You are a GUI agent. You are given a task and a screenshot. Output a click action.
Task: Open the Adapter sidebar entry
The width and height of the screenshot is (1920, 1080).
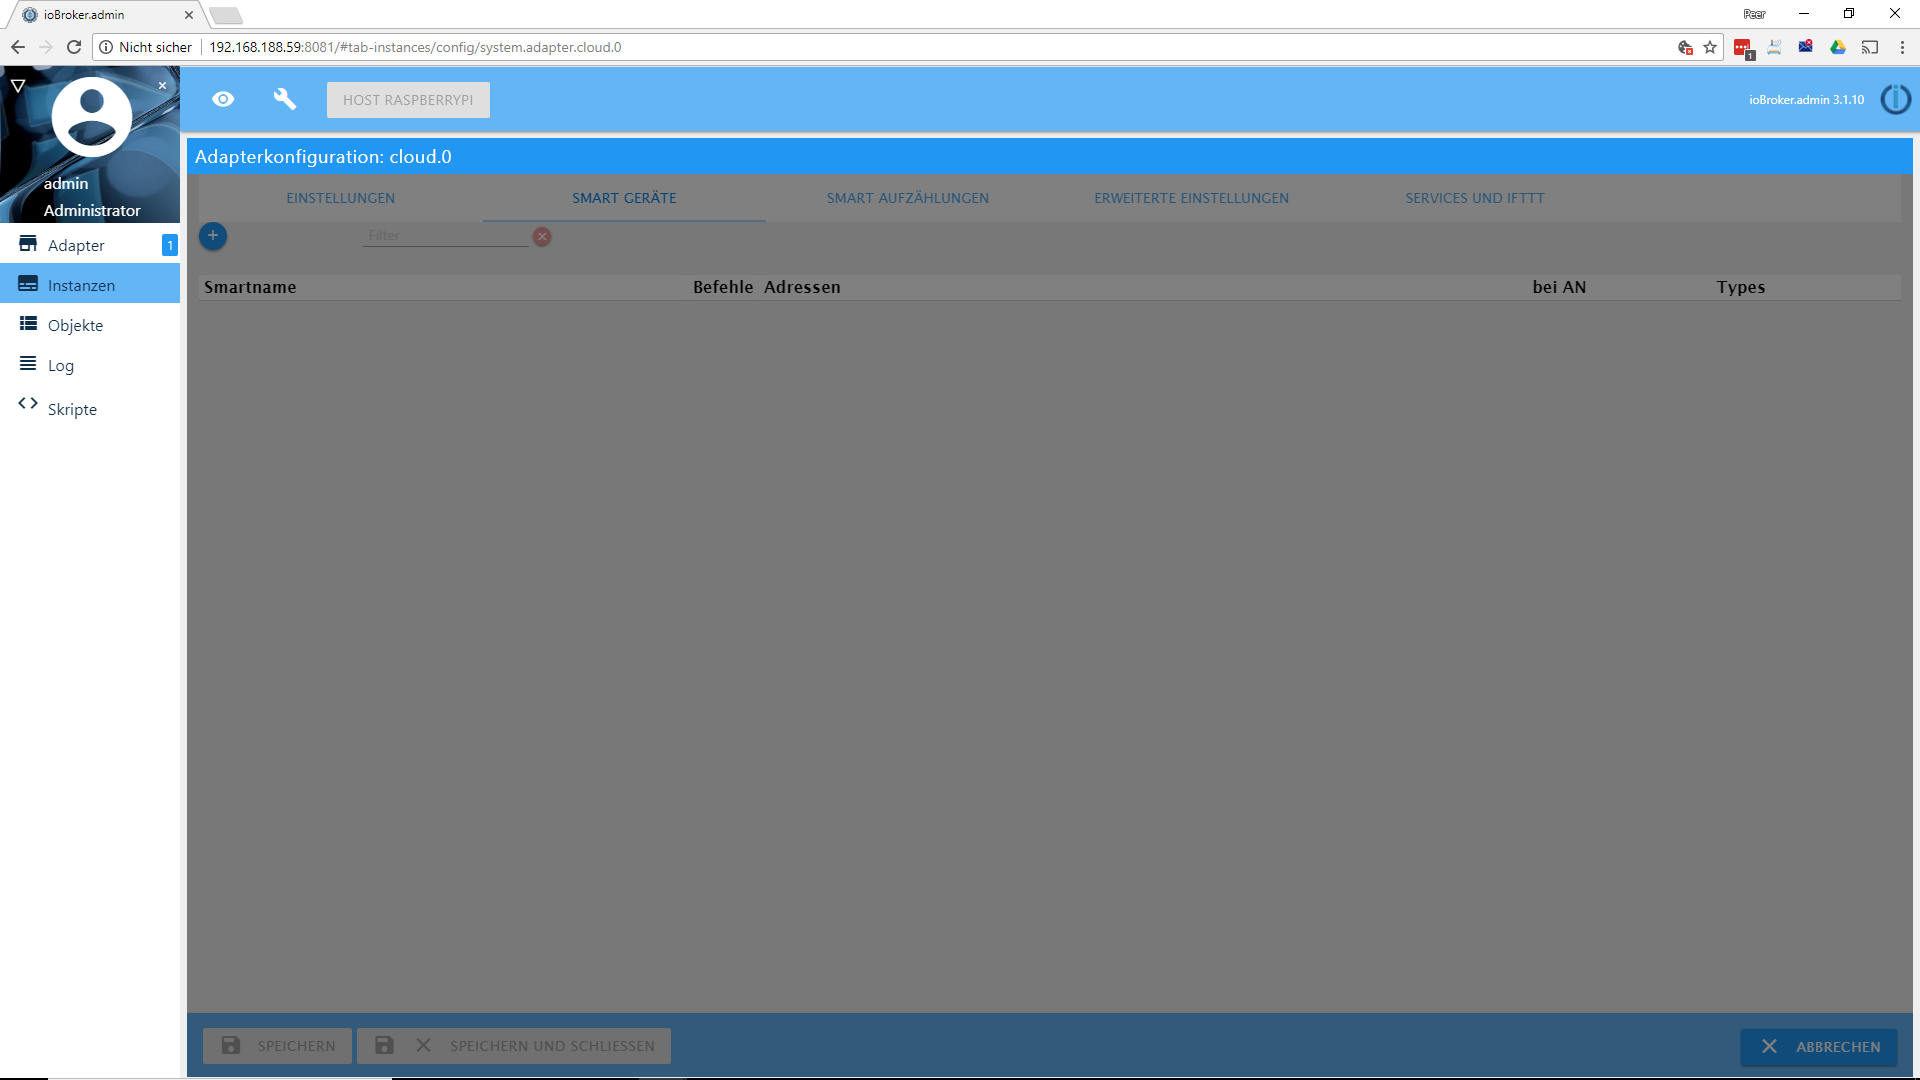pyautogui.click(x=76, y=245)
